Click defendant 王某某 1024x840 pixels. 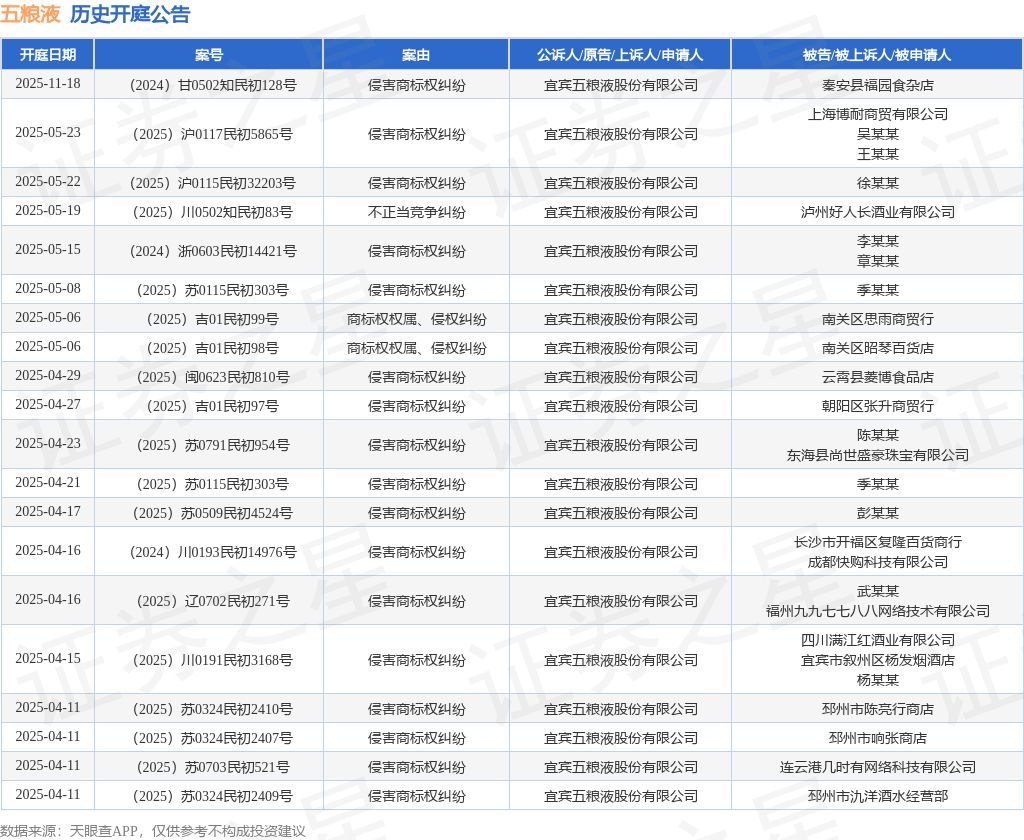coord(878,154)
